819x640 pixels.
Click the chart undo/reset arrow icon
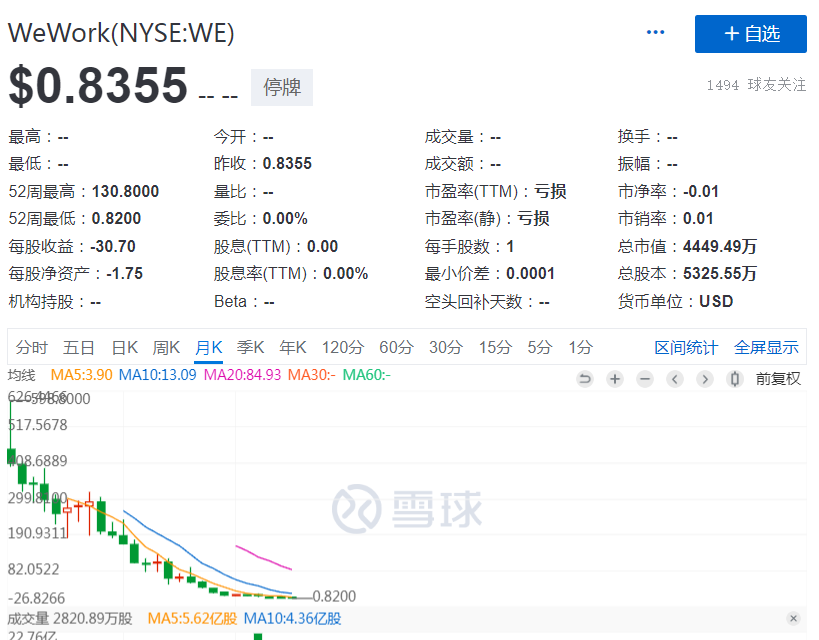point(585,379)
